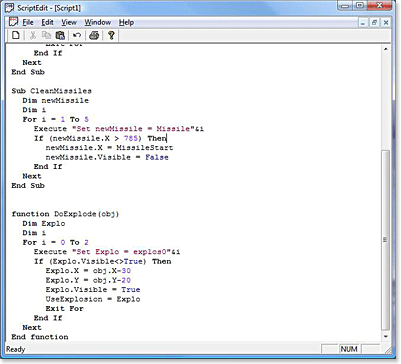
Task: Click the document icon beside File menu
Action: [x=14, y=22]
